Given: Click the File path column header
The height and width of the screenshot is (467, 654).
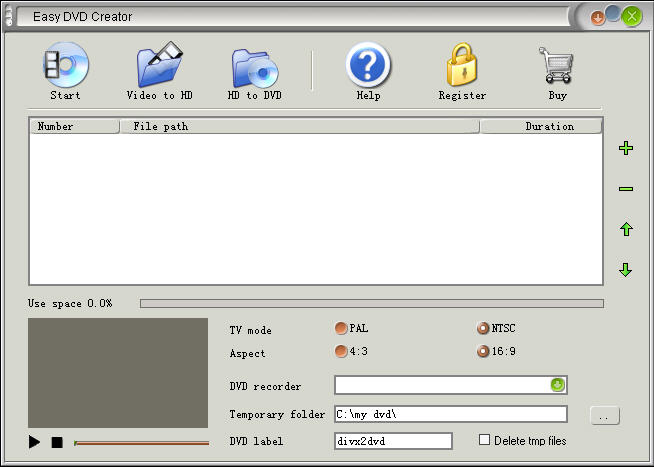Looking at the screenshot, I should coord(299,126).
